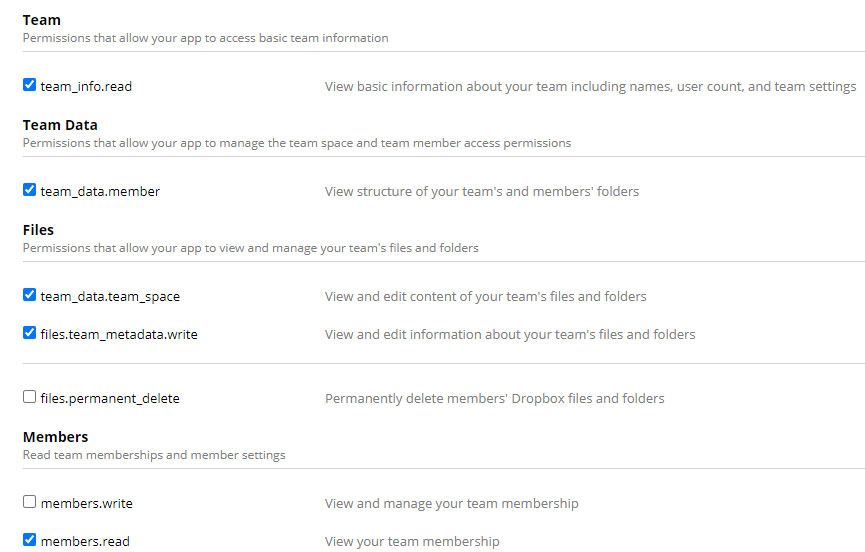Click "Permanently delete members' Dropbox files" description
Image resolution: width=865 pixels, height=552 pixels.
coord(494,398)
